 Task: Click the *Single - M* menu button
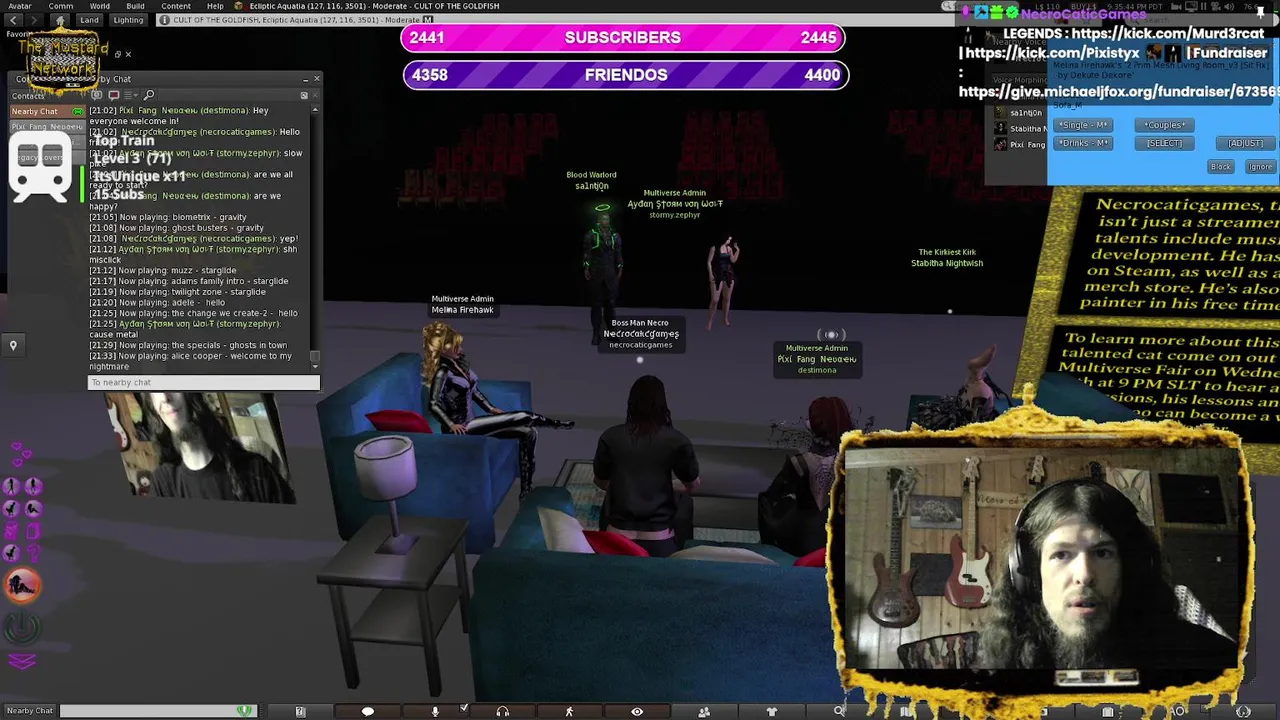click(x=1084, y=125)
